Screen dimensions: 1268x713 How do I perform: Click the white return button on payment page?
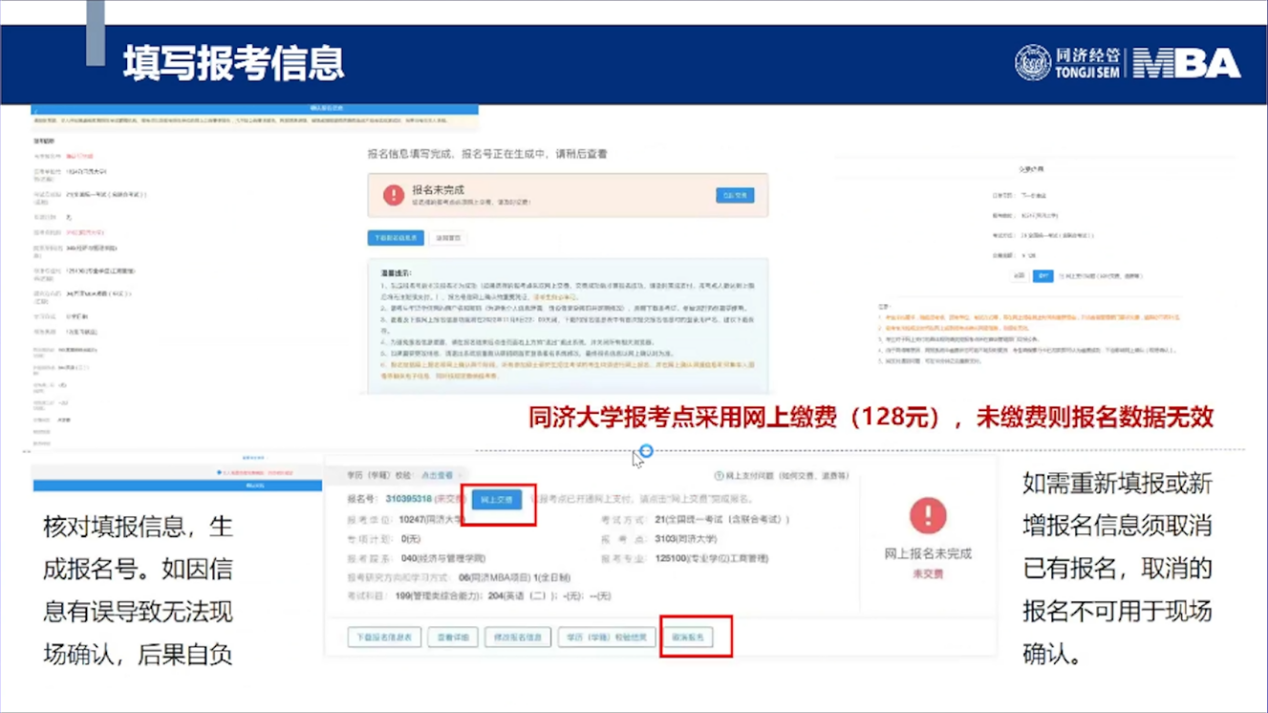(1018, 276)
